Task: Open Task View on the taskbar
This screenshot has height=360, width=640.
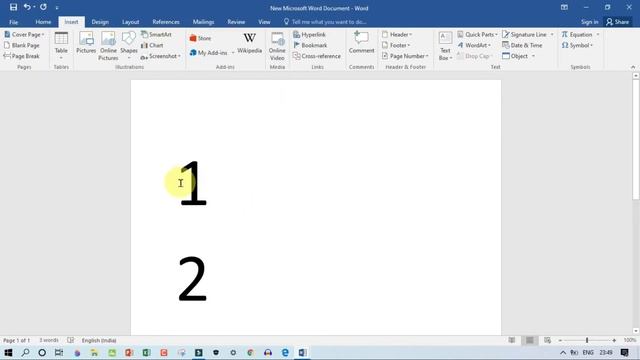Action: point(59,352)
